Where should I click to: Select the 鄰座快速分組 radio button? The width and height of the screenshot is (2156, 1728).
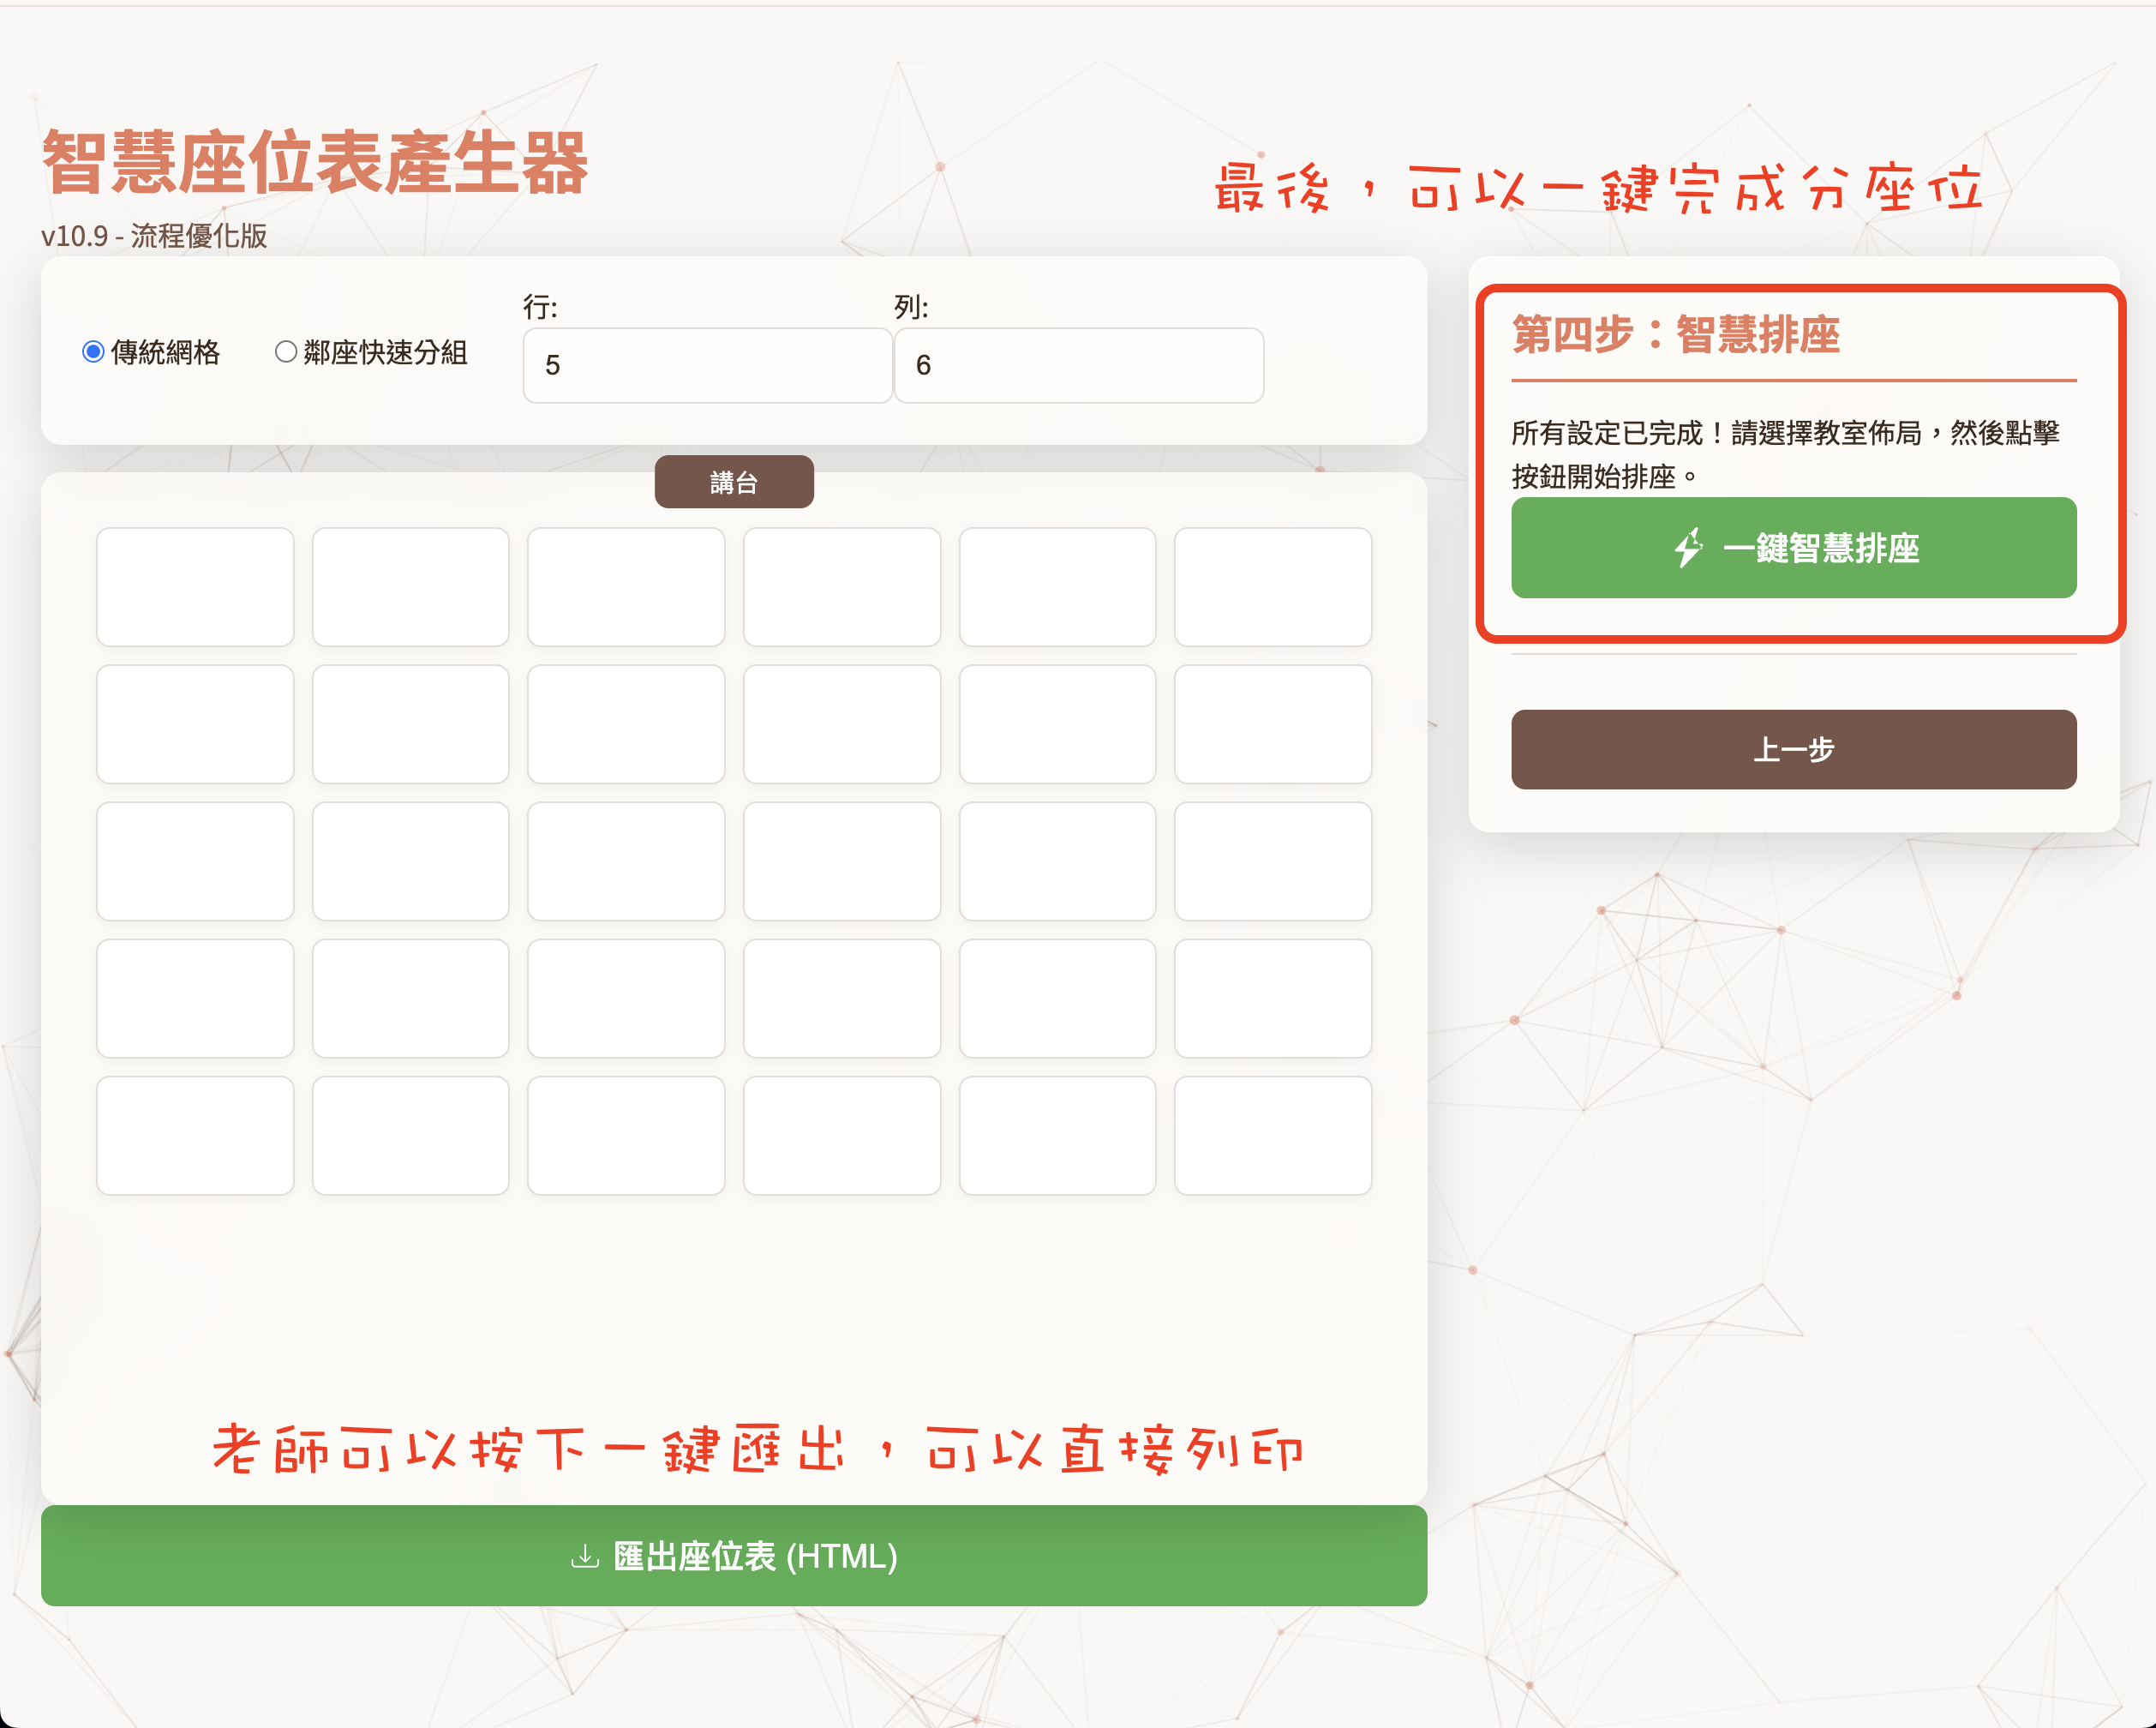pos(286,352)
